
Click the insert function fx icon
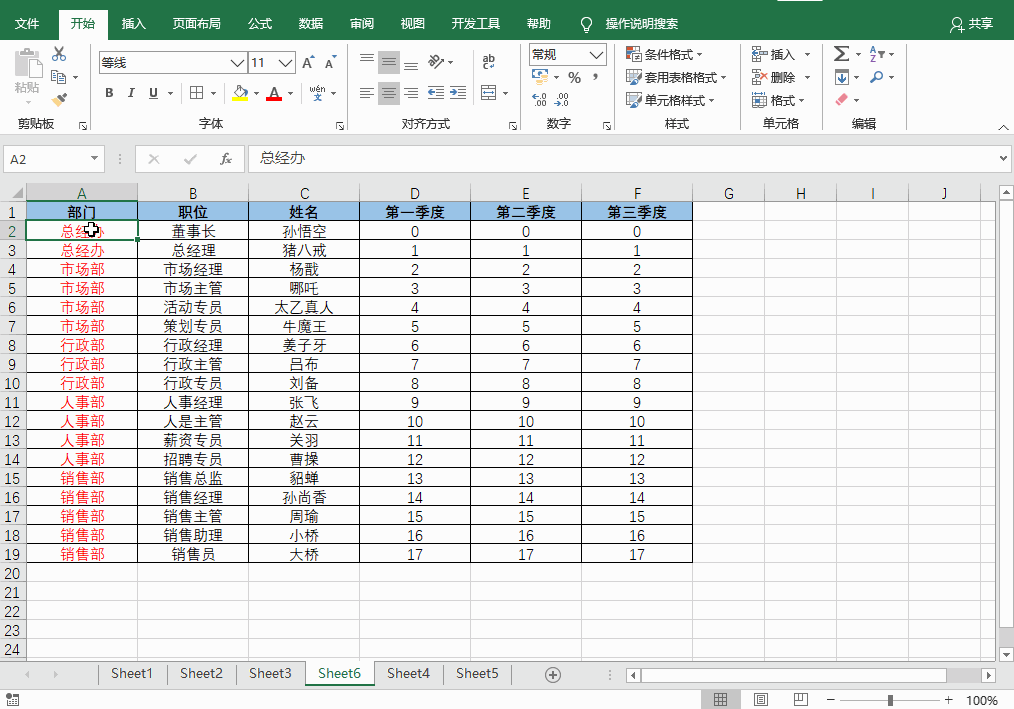(226, 159)
